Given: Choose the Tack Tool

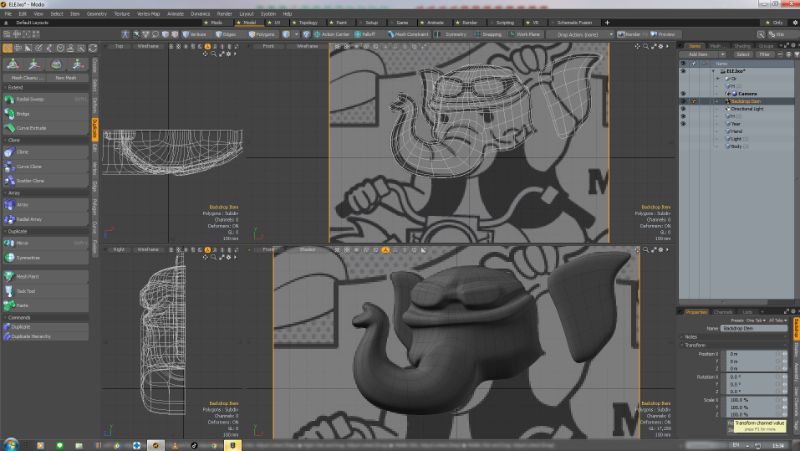Looking at the screenshot, I should click(45, 291).
